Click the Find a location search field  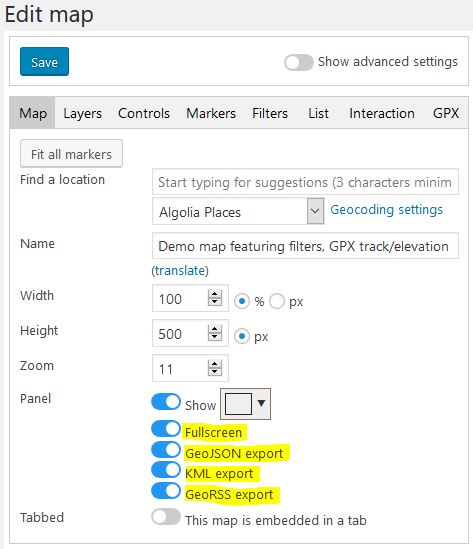pos(305,182)
